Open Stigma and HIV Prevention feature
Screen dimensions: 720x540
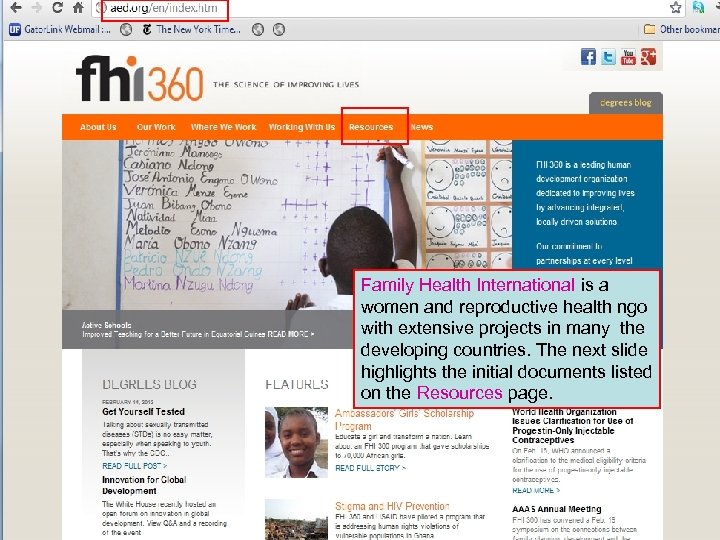click(x=392, y=506)
